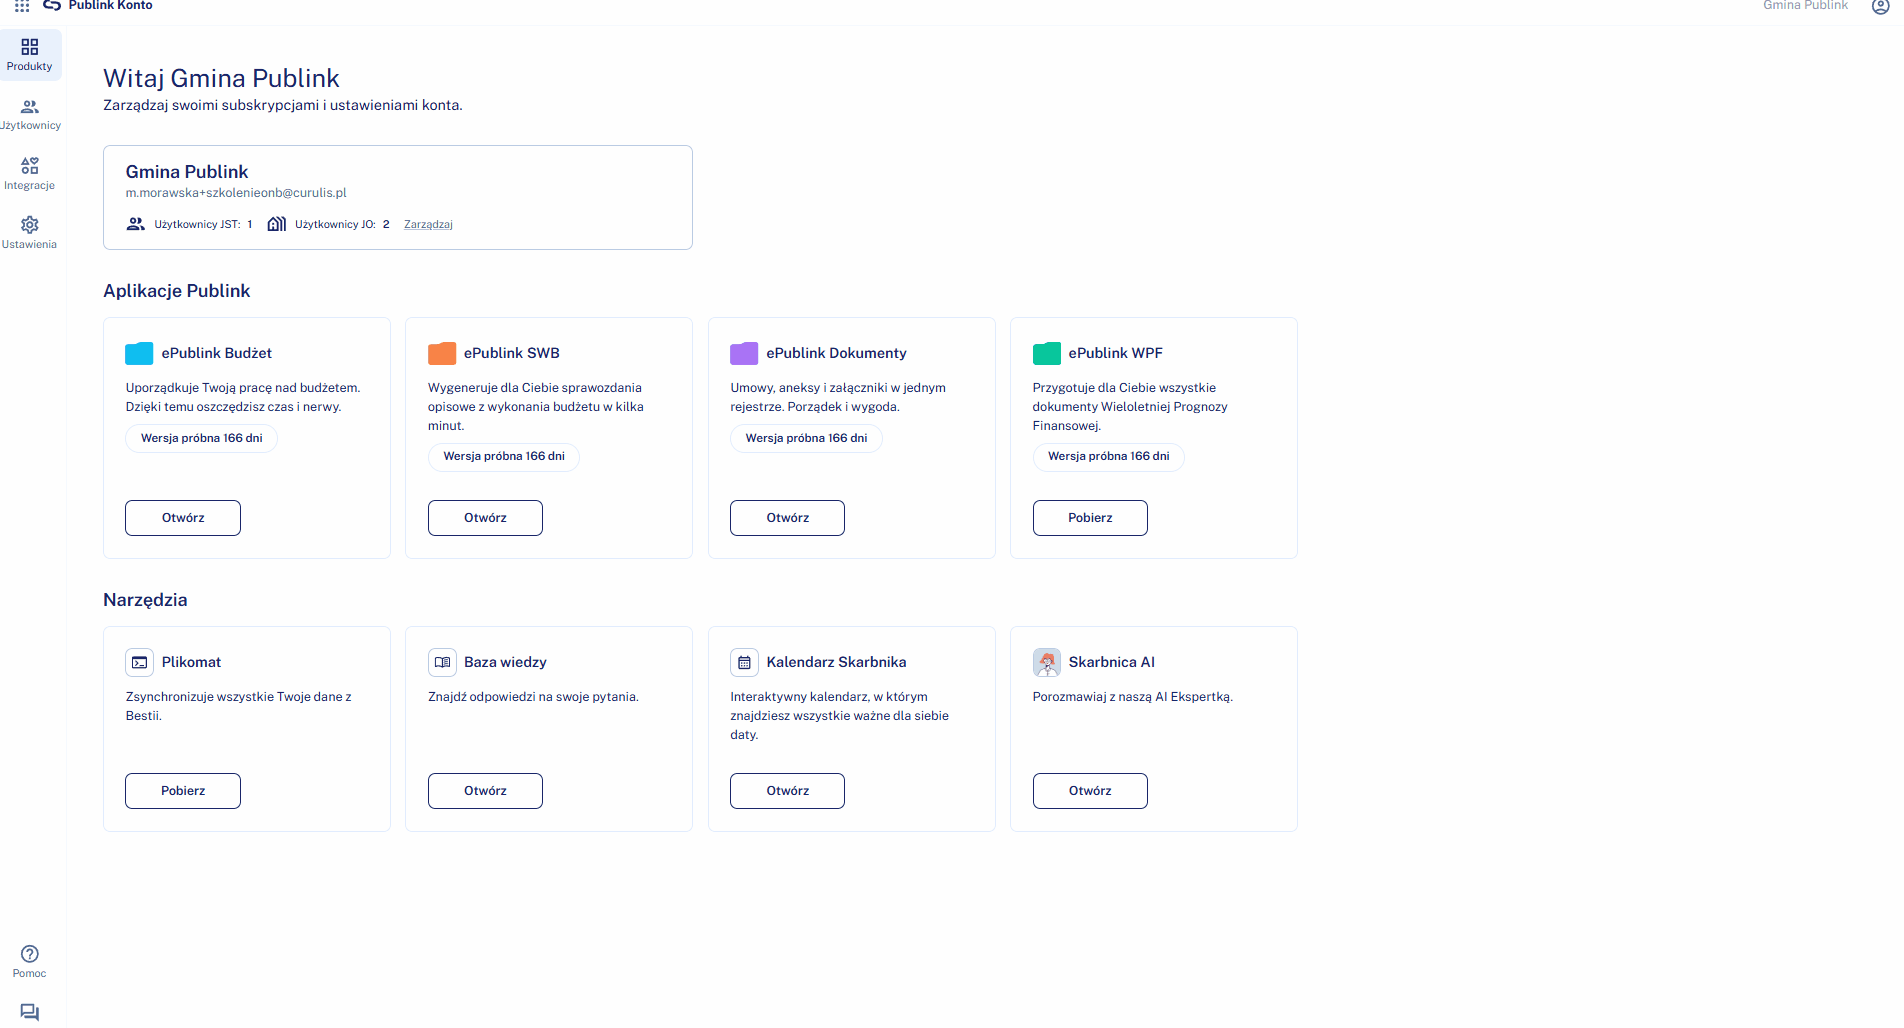This screenshot has height=1028, width=1904.
Task: Download the Plikomat tool
Action: 183,791
